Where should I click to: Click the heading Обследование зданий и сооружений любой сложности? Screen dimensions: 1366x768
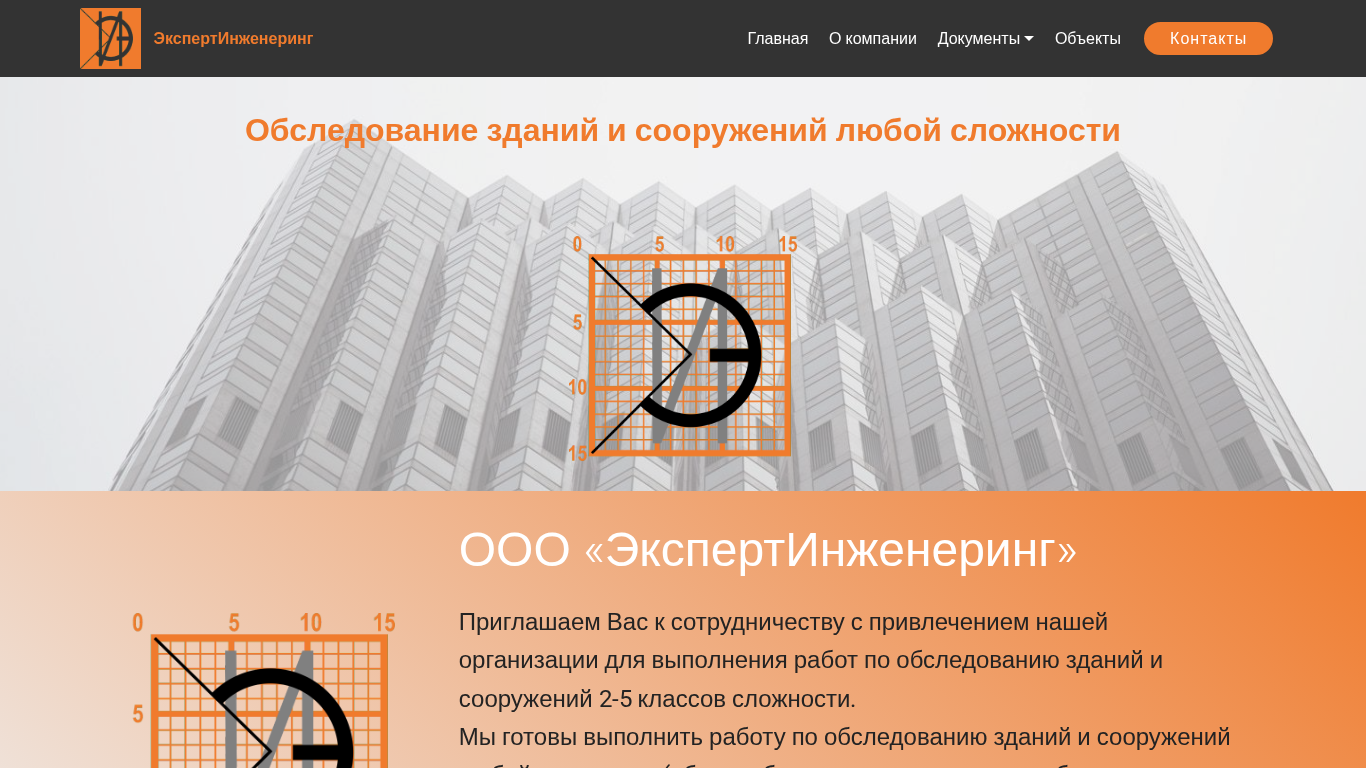coord(683,130)
